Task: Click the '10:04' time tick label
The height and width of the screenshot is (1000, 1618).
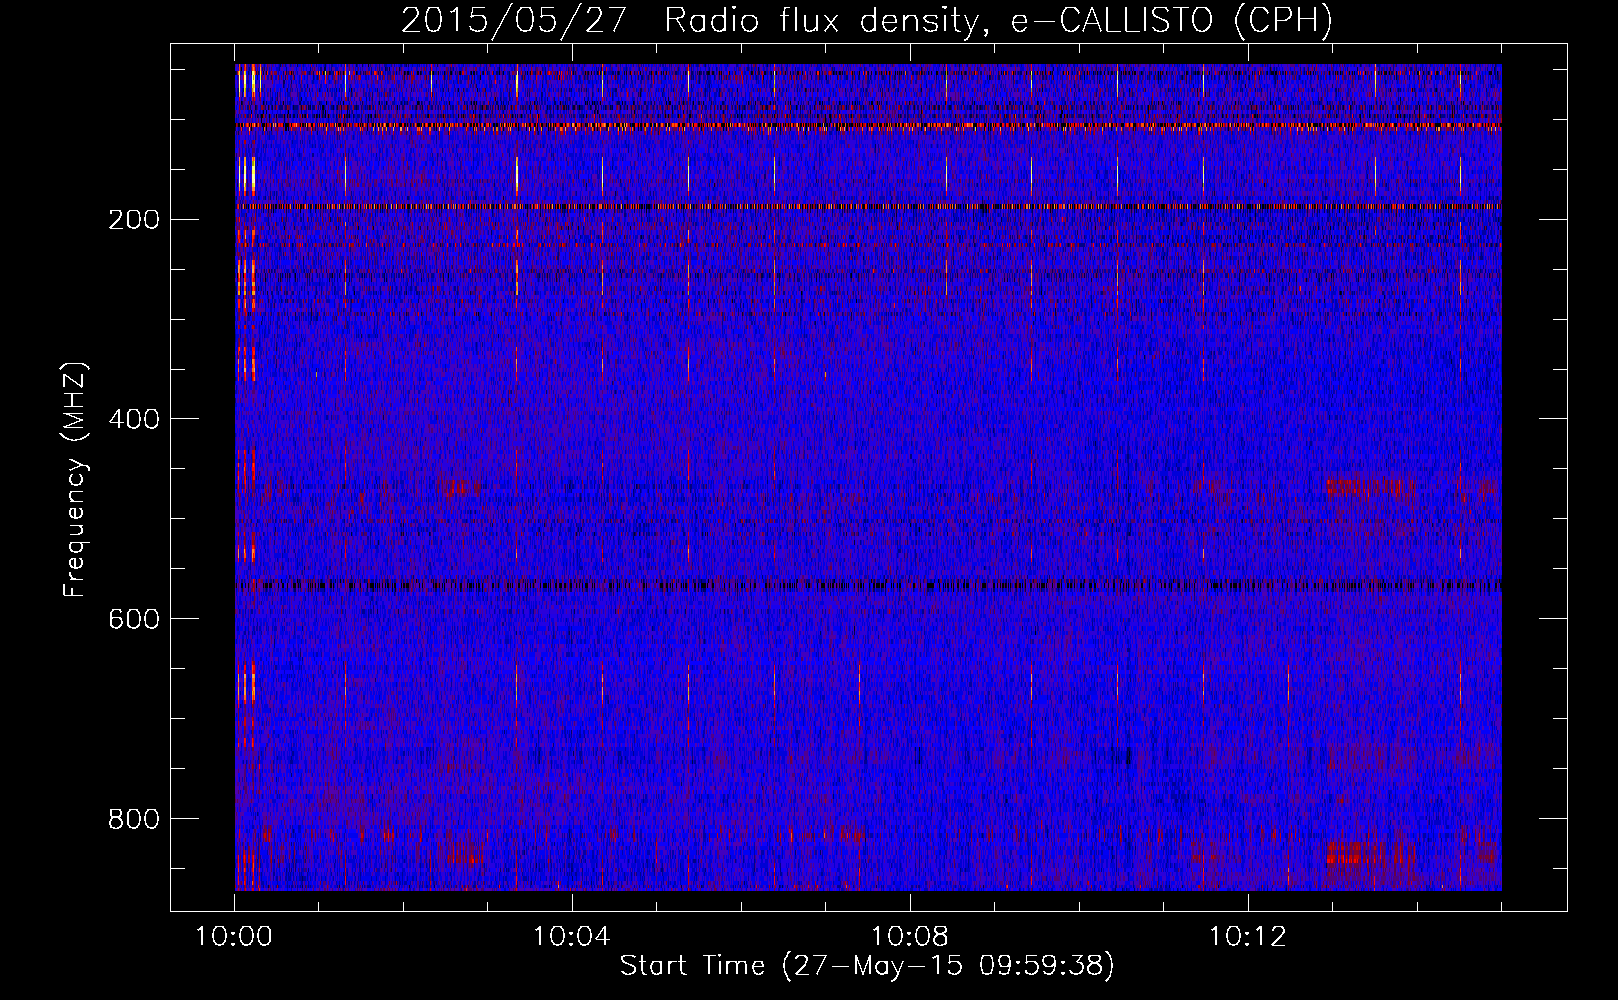Action: point(571,937)
